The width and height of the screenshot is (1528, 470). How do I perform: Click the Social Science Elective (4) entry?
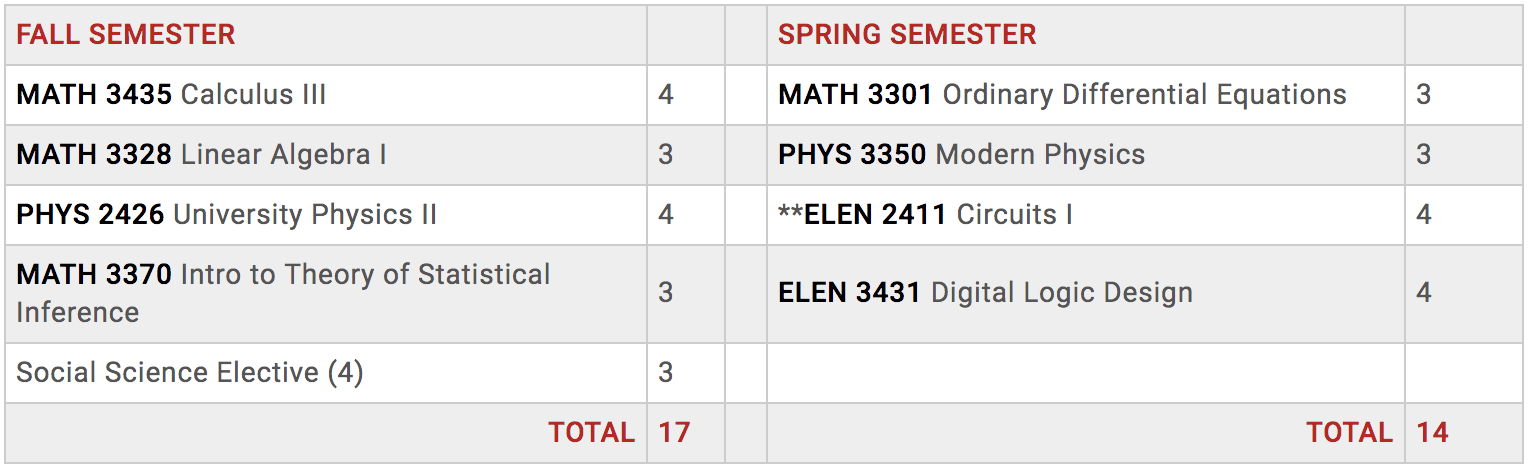coord(190,373)
